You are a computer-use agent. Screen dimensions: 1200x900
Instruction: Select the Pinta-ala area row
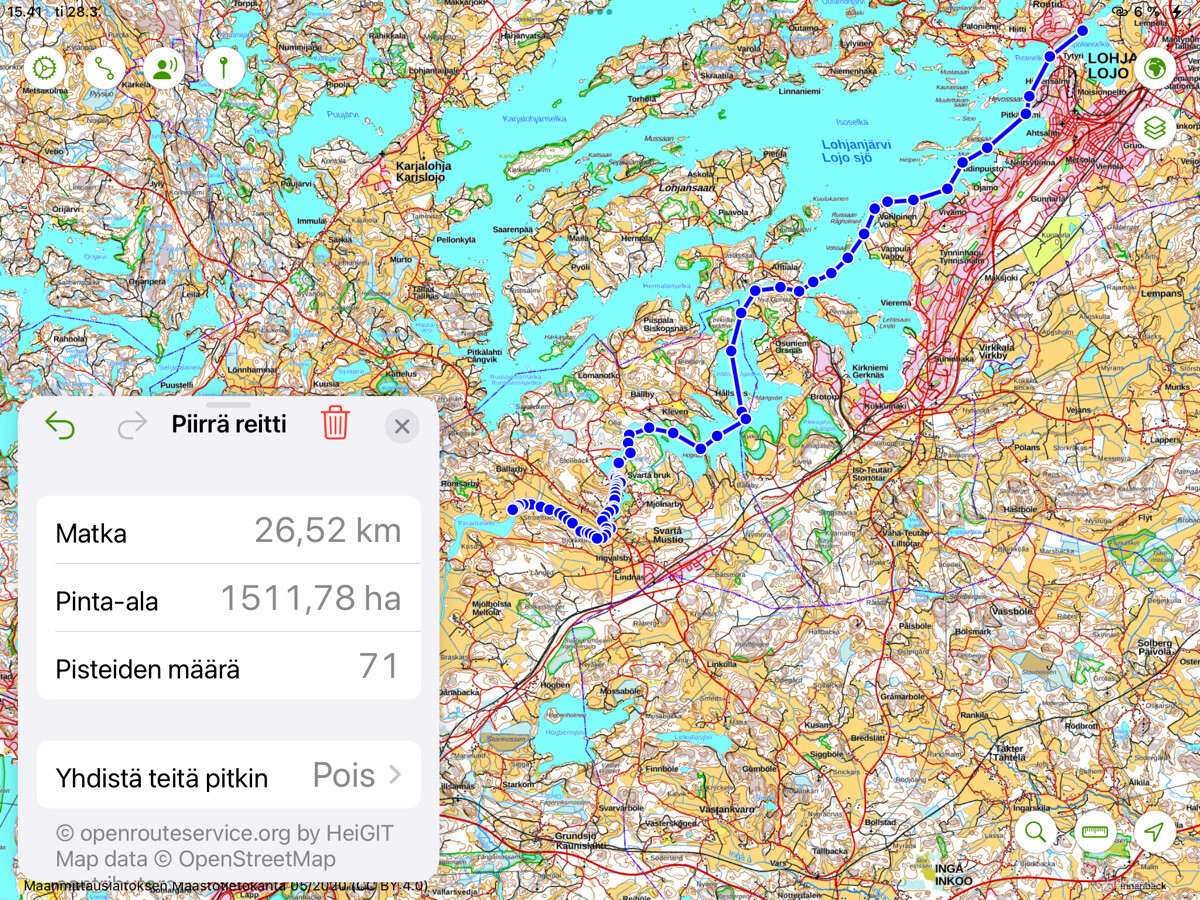click(228, 599)
